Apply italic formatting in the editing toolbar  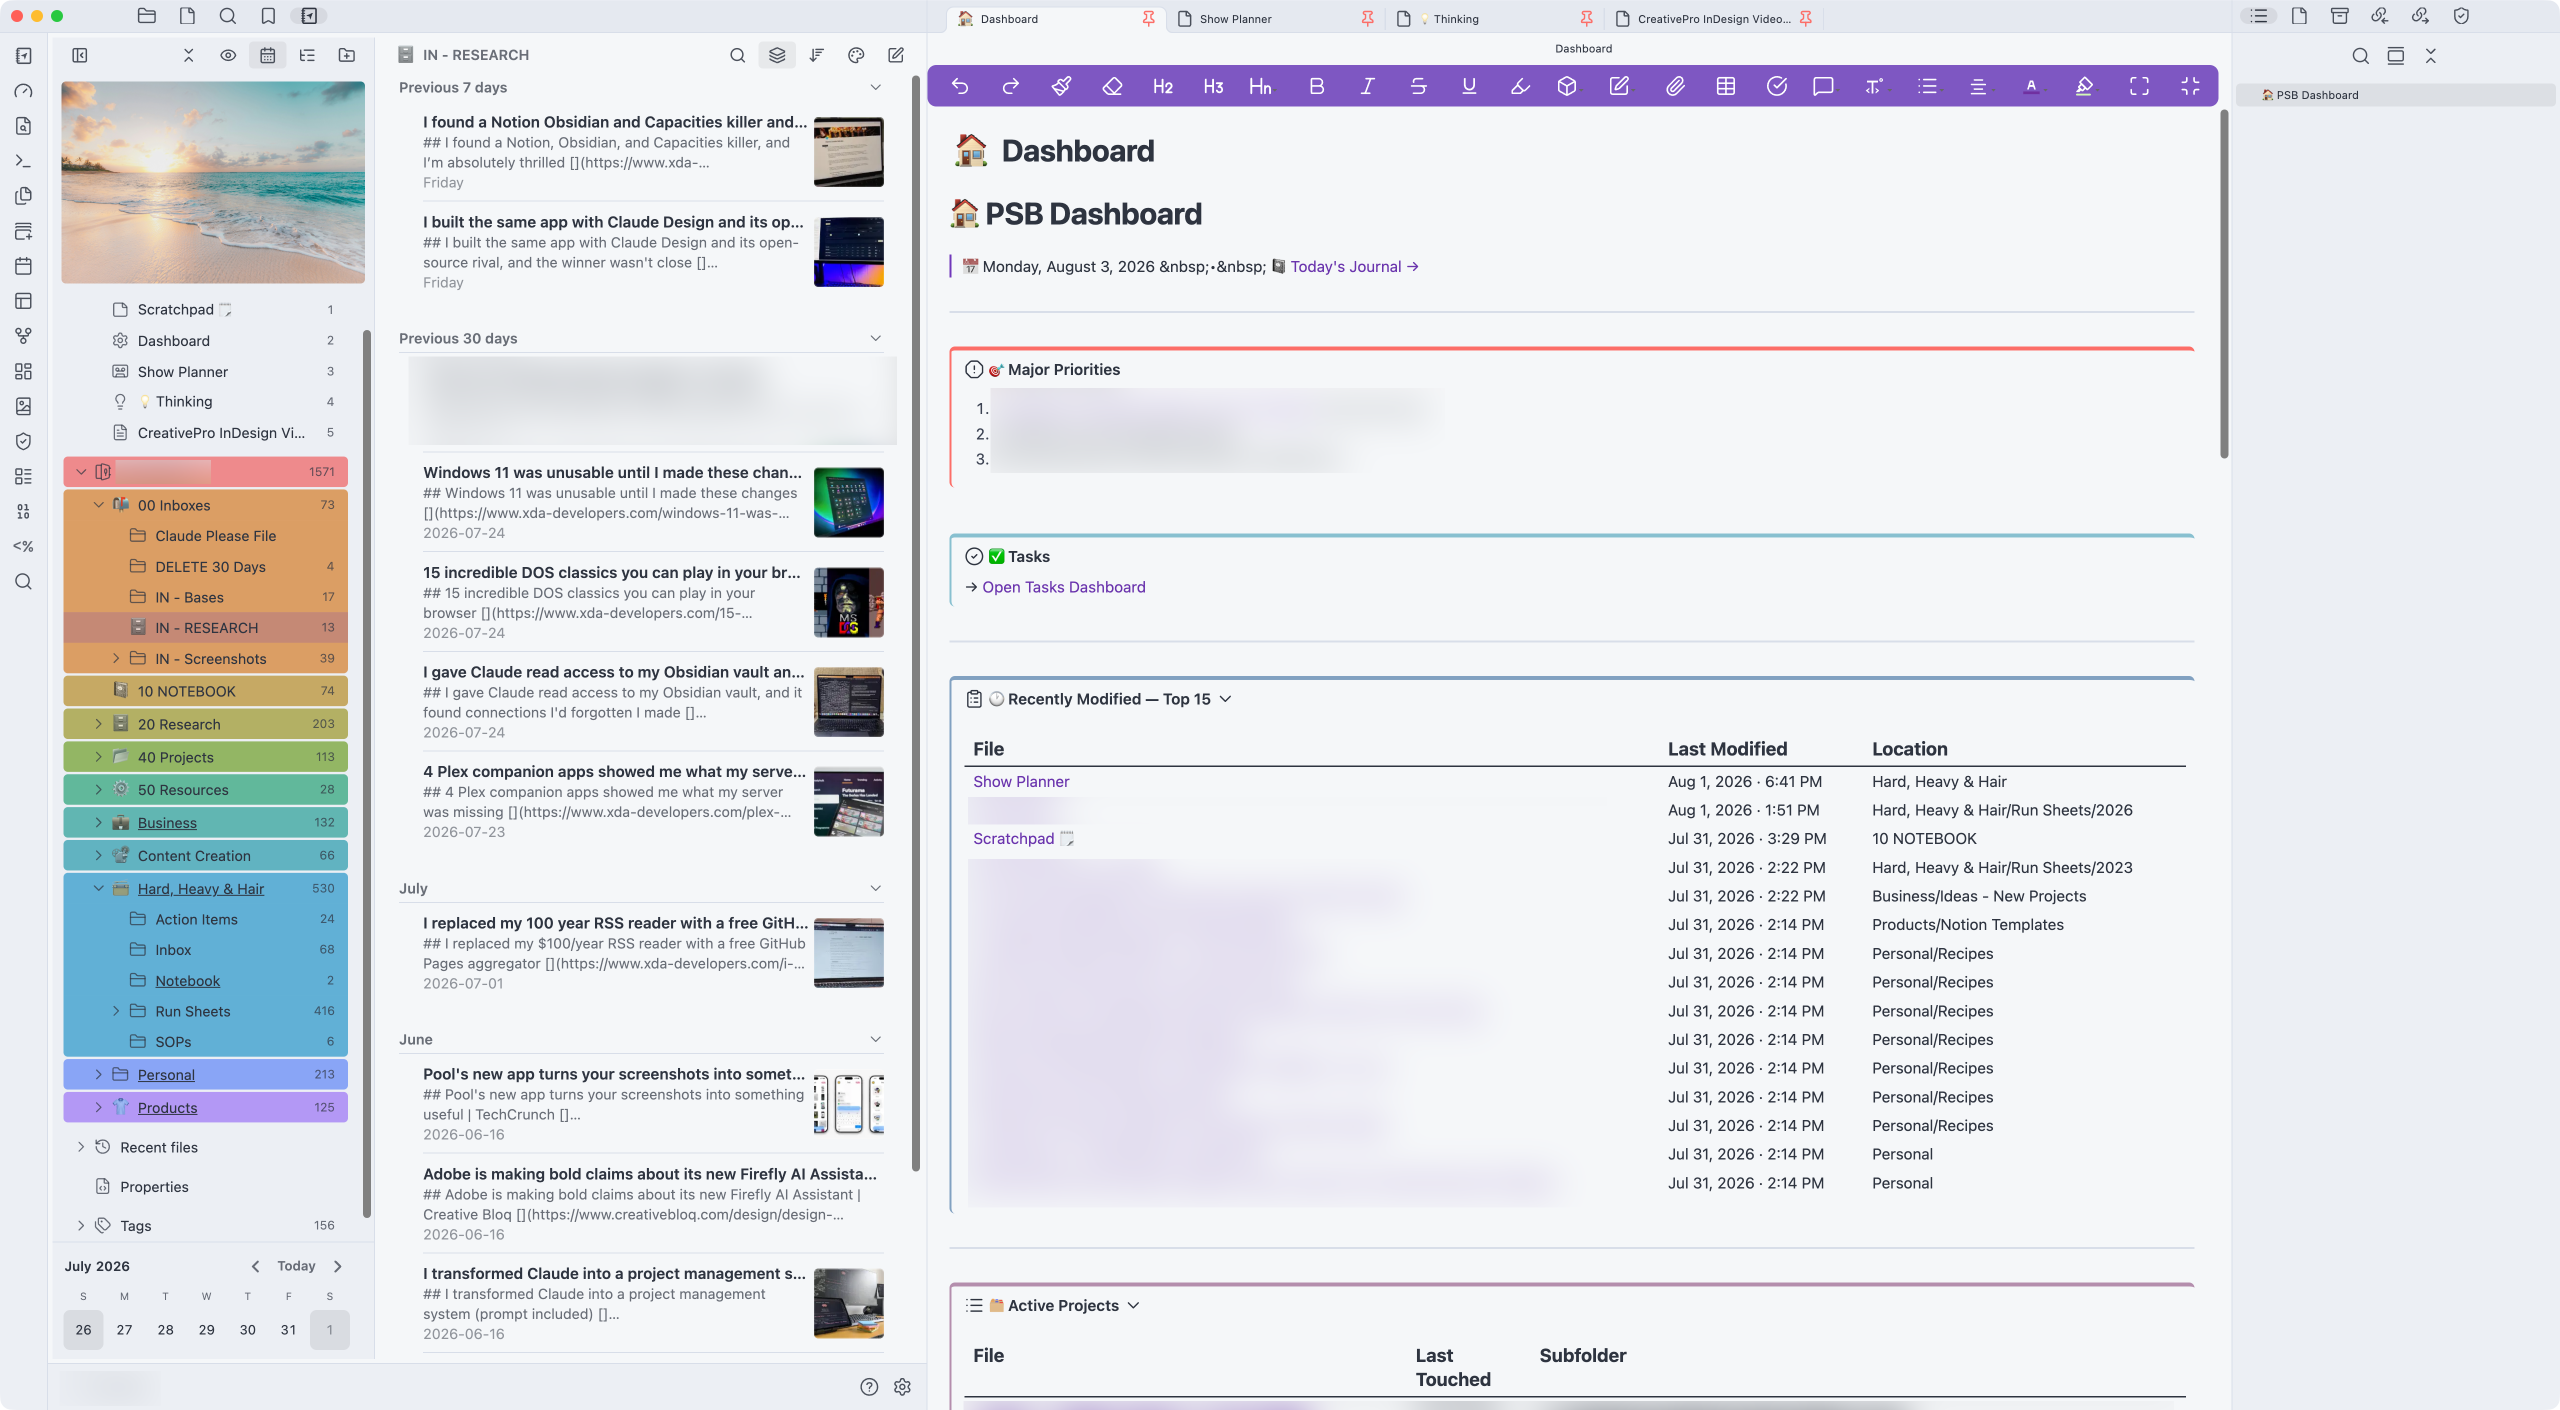tap(1367, 86)
